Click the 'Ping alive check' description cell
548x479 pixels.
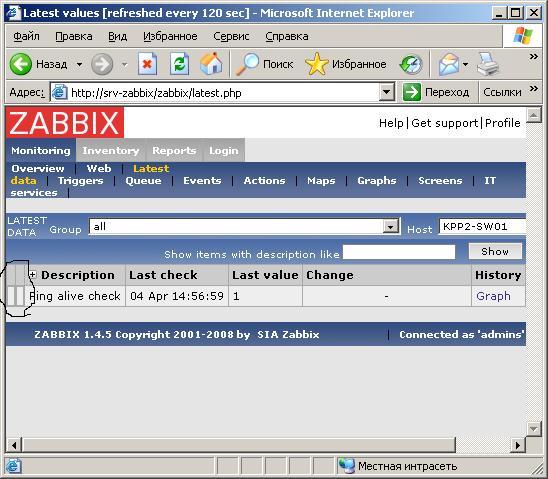[75, 296]
